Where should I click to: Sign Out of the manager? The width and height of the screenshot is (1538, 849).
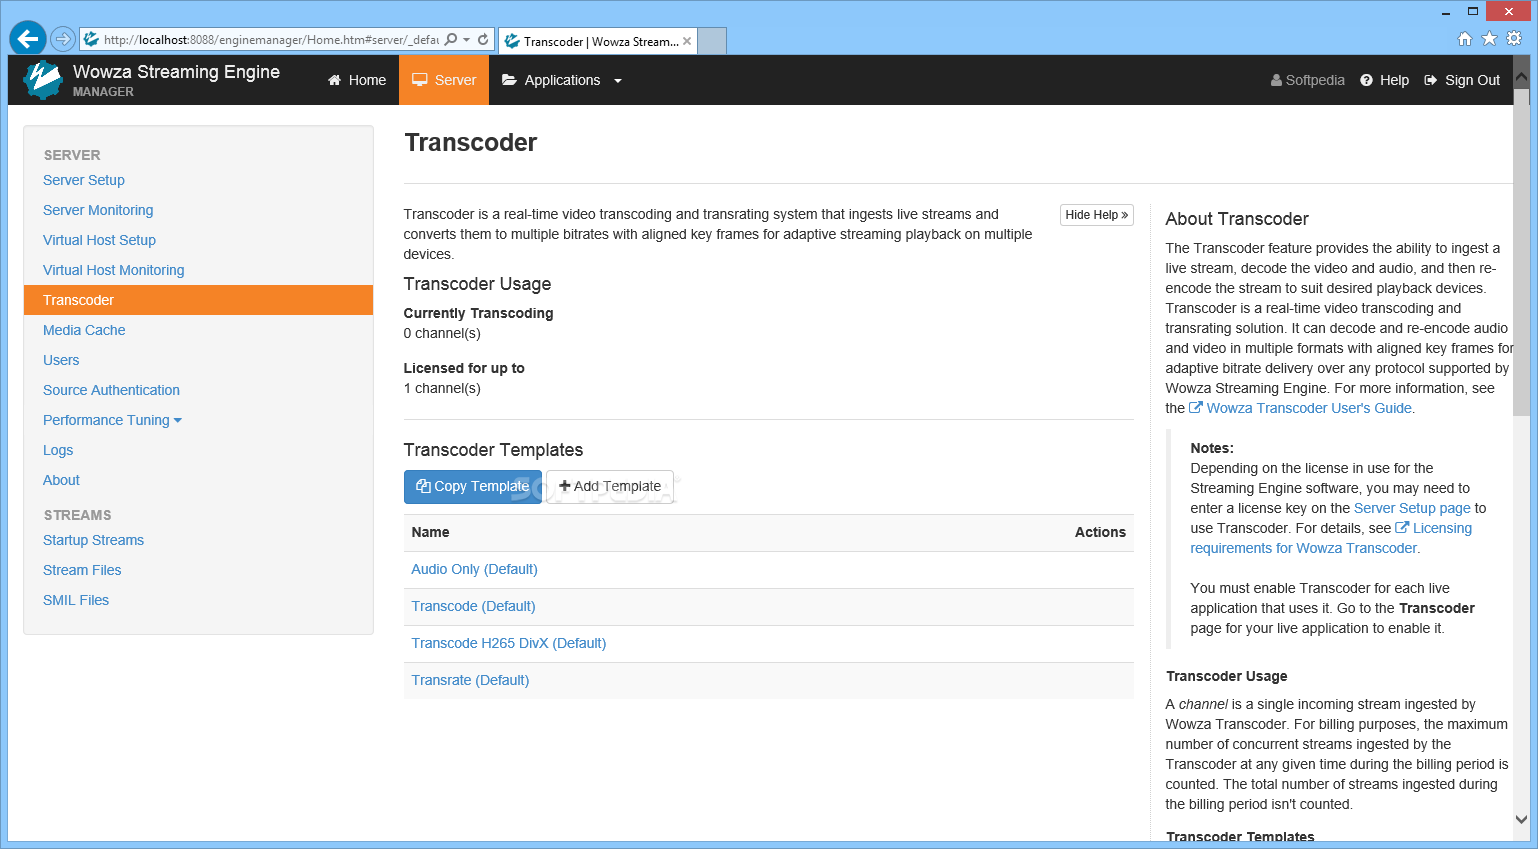tap(1462, 80)
